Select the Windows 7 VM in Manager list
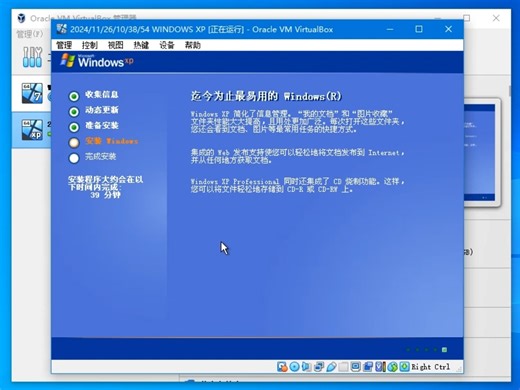The image size is (520, 390). (x=32, y=93)
